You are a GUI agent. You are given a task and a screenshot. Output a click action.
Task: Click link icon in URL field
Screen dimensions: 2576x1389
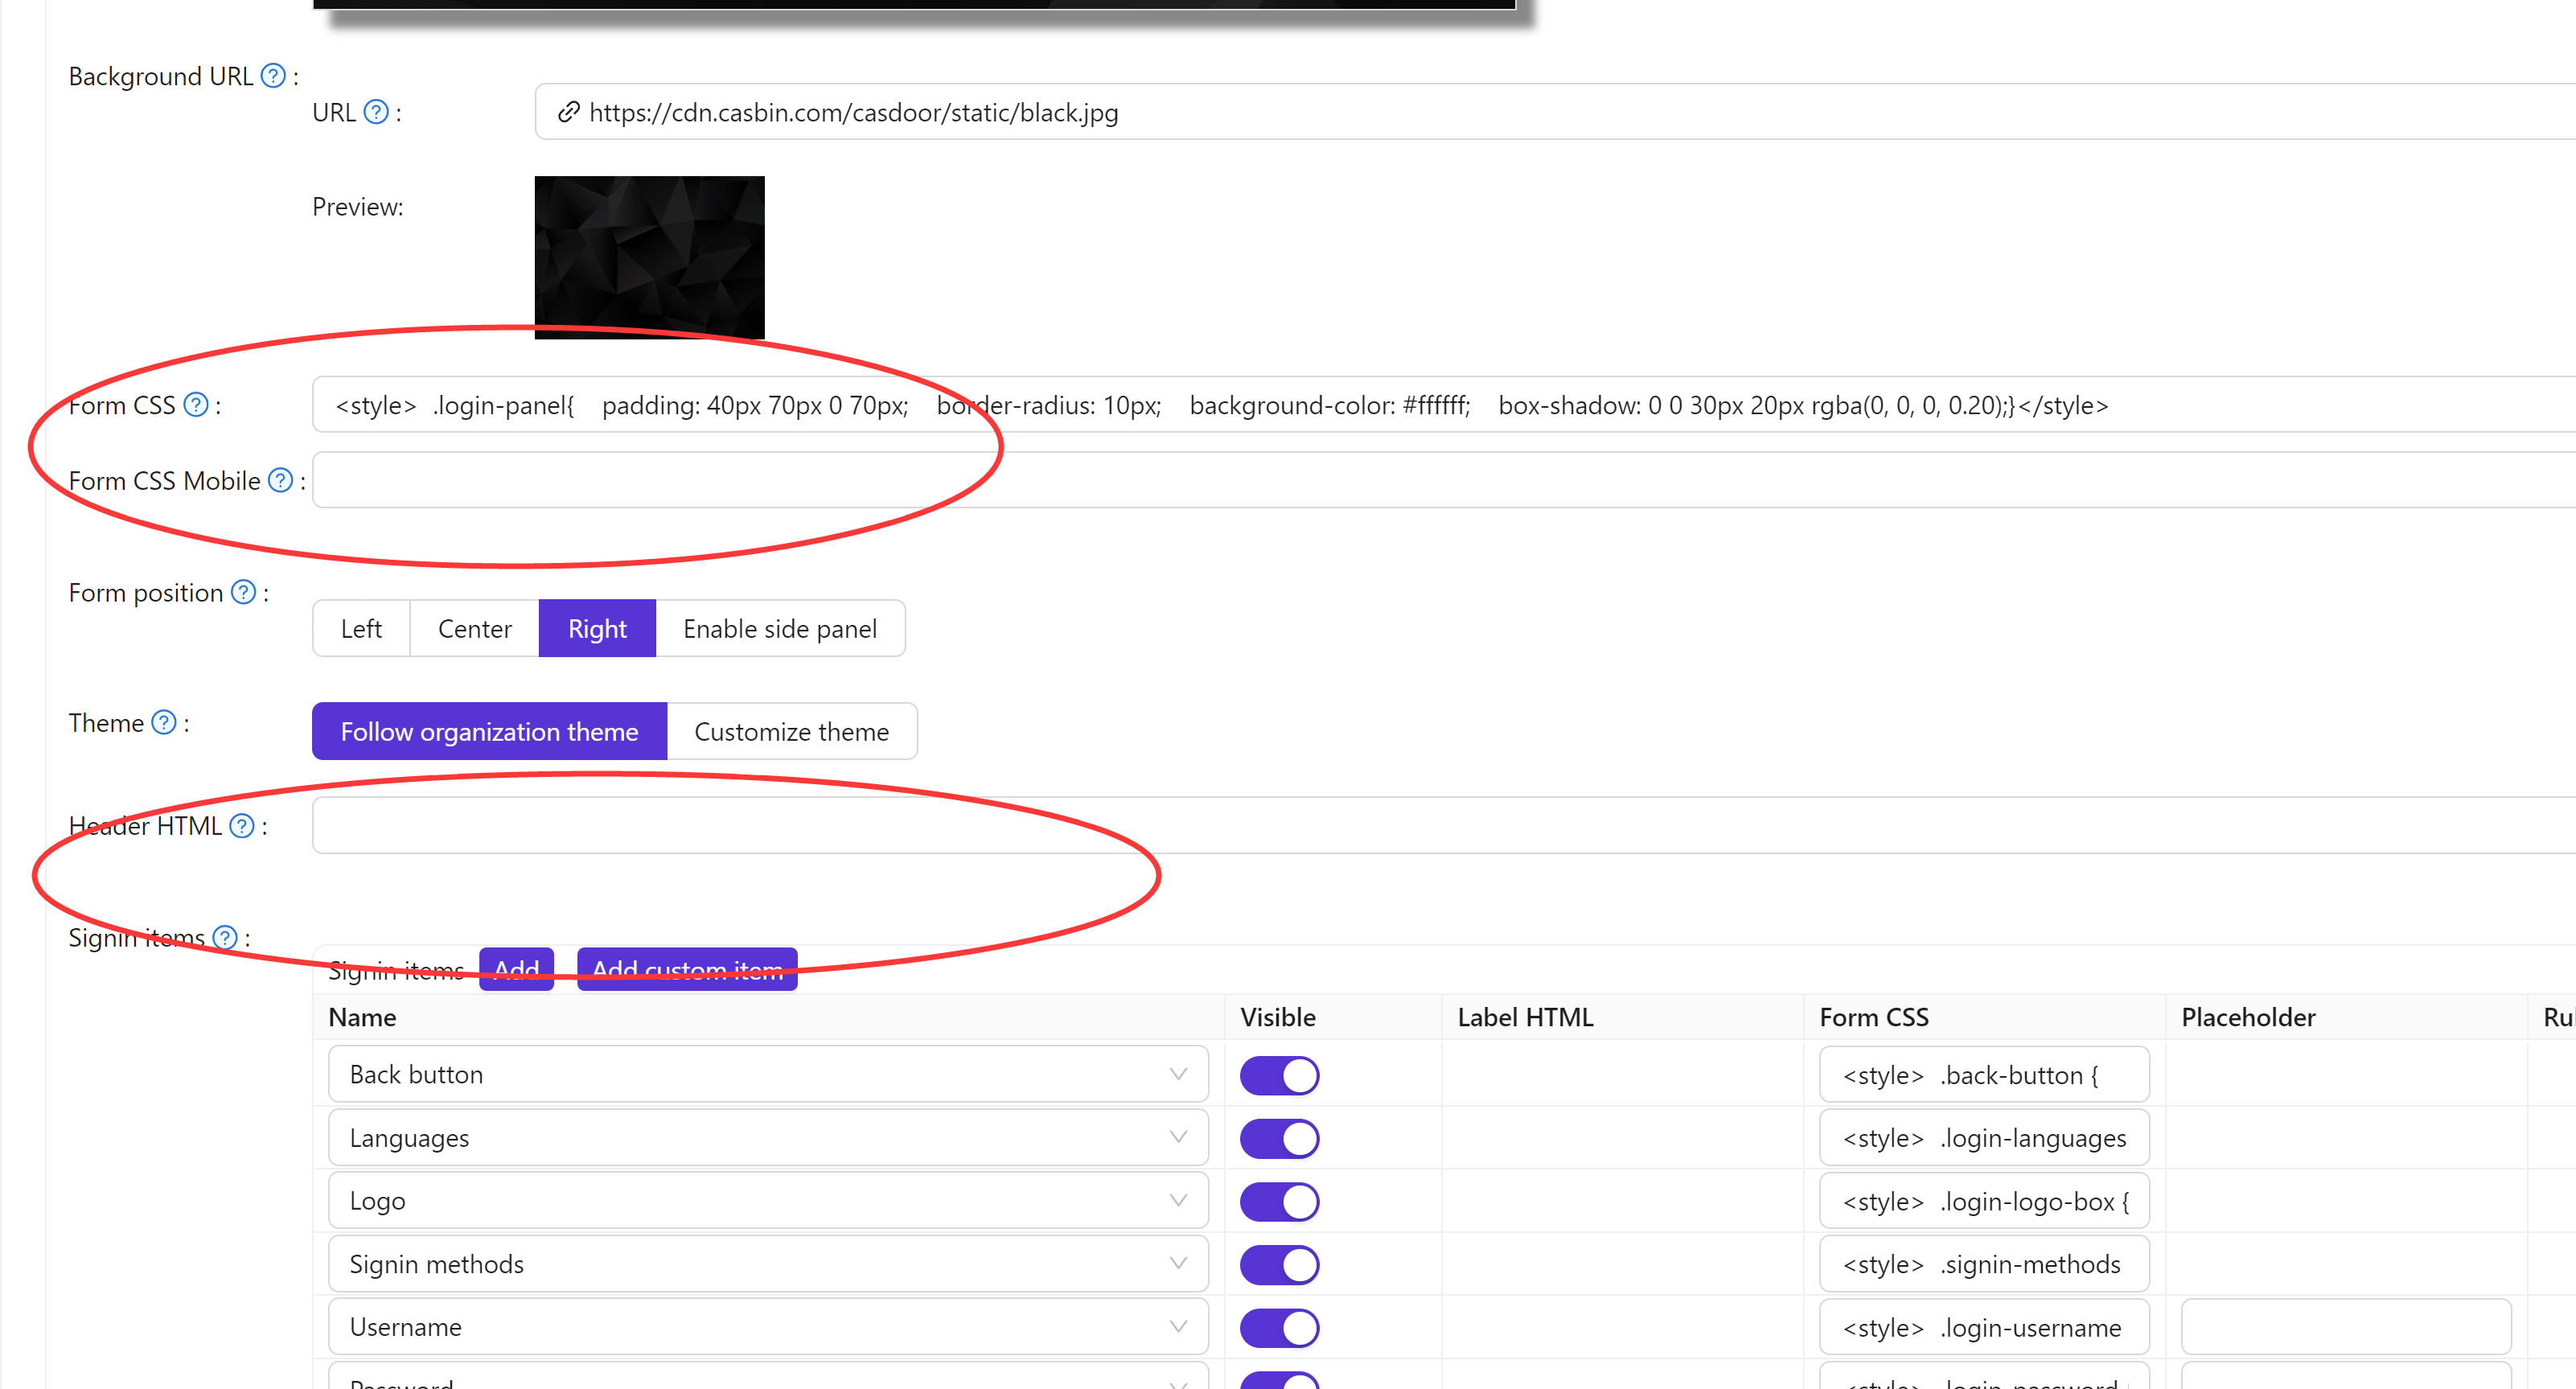tap(569, 112)
